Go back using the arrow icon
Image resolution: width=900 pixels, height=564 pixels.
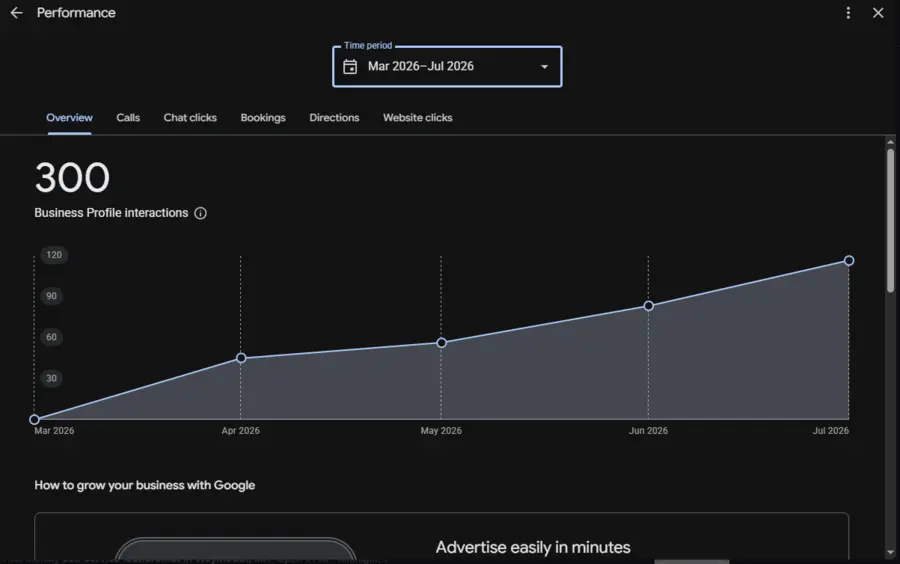(16, 13)
